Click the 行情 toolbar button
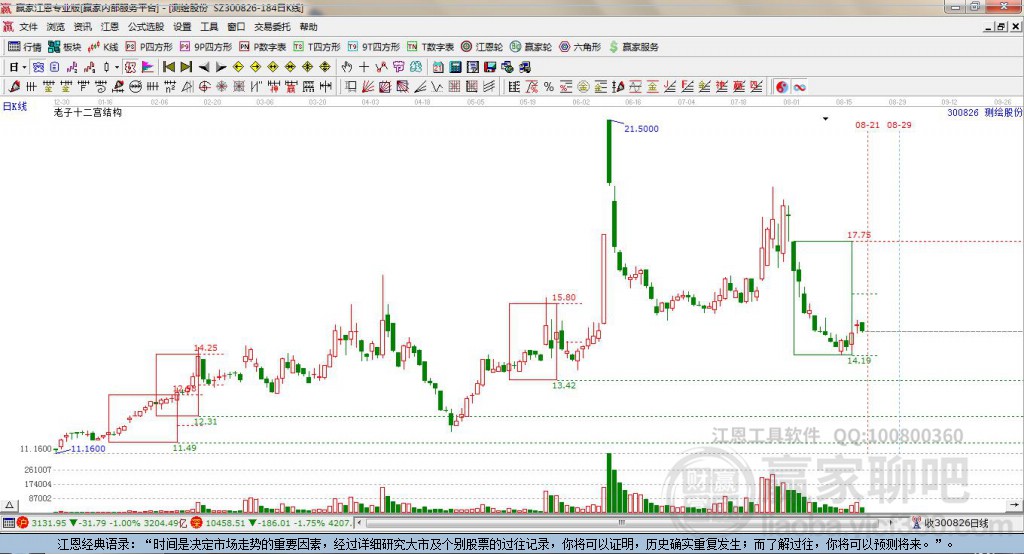 (24, 47)
